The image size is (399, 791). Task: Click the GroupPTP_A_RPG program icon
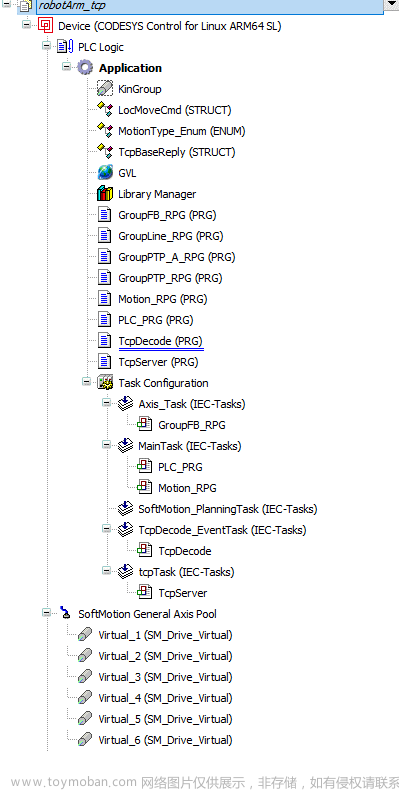(104, 257)
